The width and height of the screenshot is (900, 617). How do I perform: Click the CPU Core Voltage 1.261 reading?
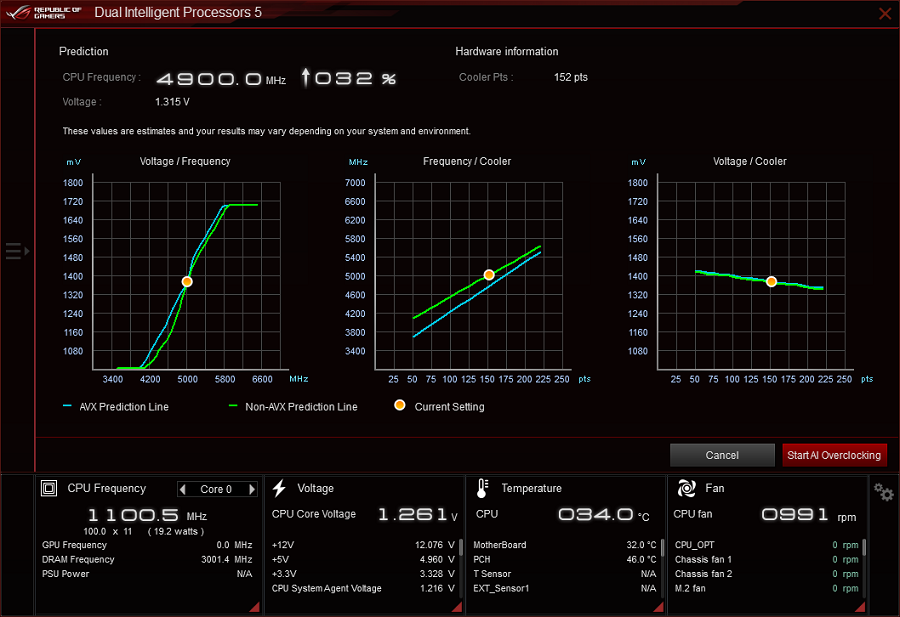point(418,514)
